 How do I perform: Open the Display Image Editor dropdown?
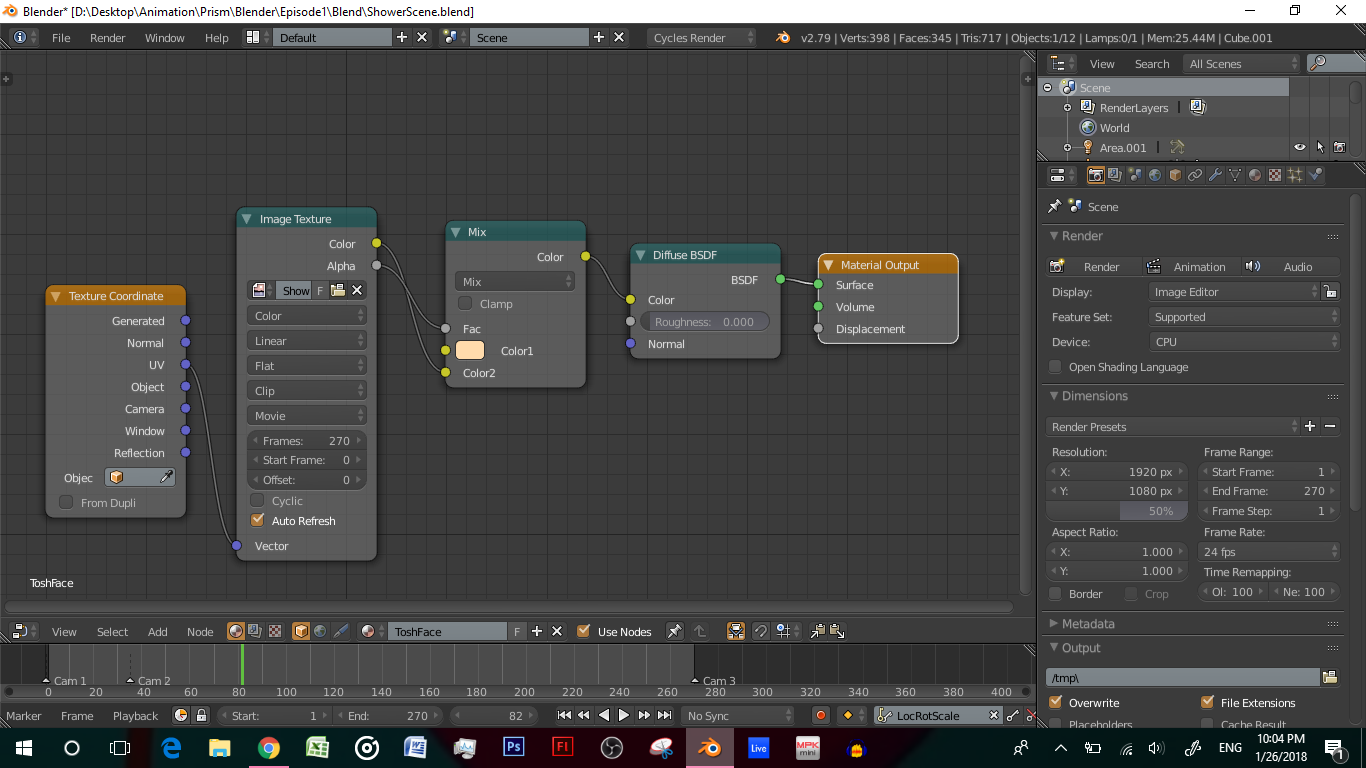coord(1235,291)
